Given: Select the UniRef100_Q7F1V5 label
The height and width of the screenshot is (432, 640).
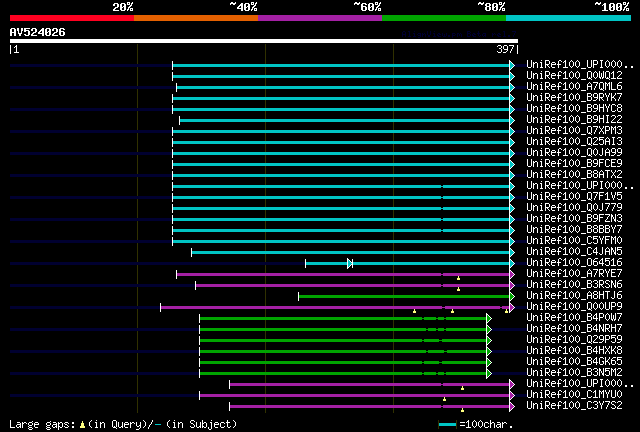Looking at the screenshot, I should 574,196.
